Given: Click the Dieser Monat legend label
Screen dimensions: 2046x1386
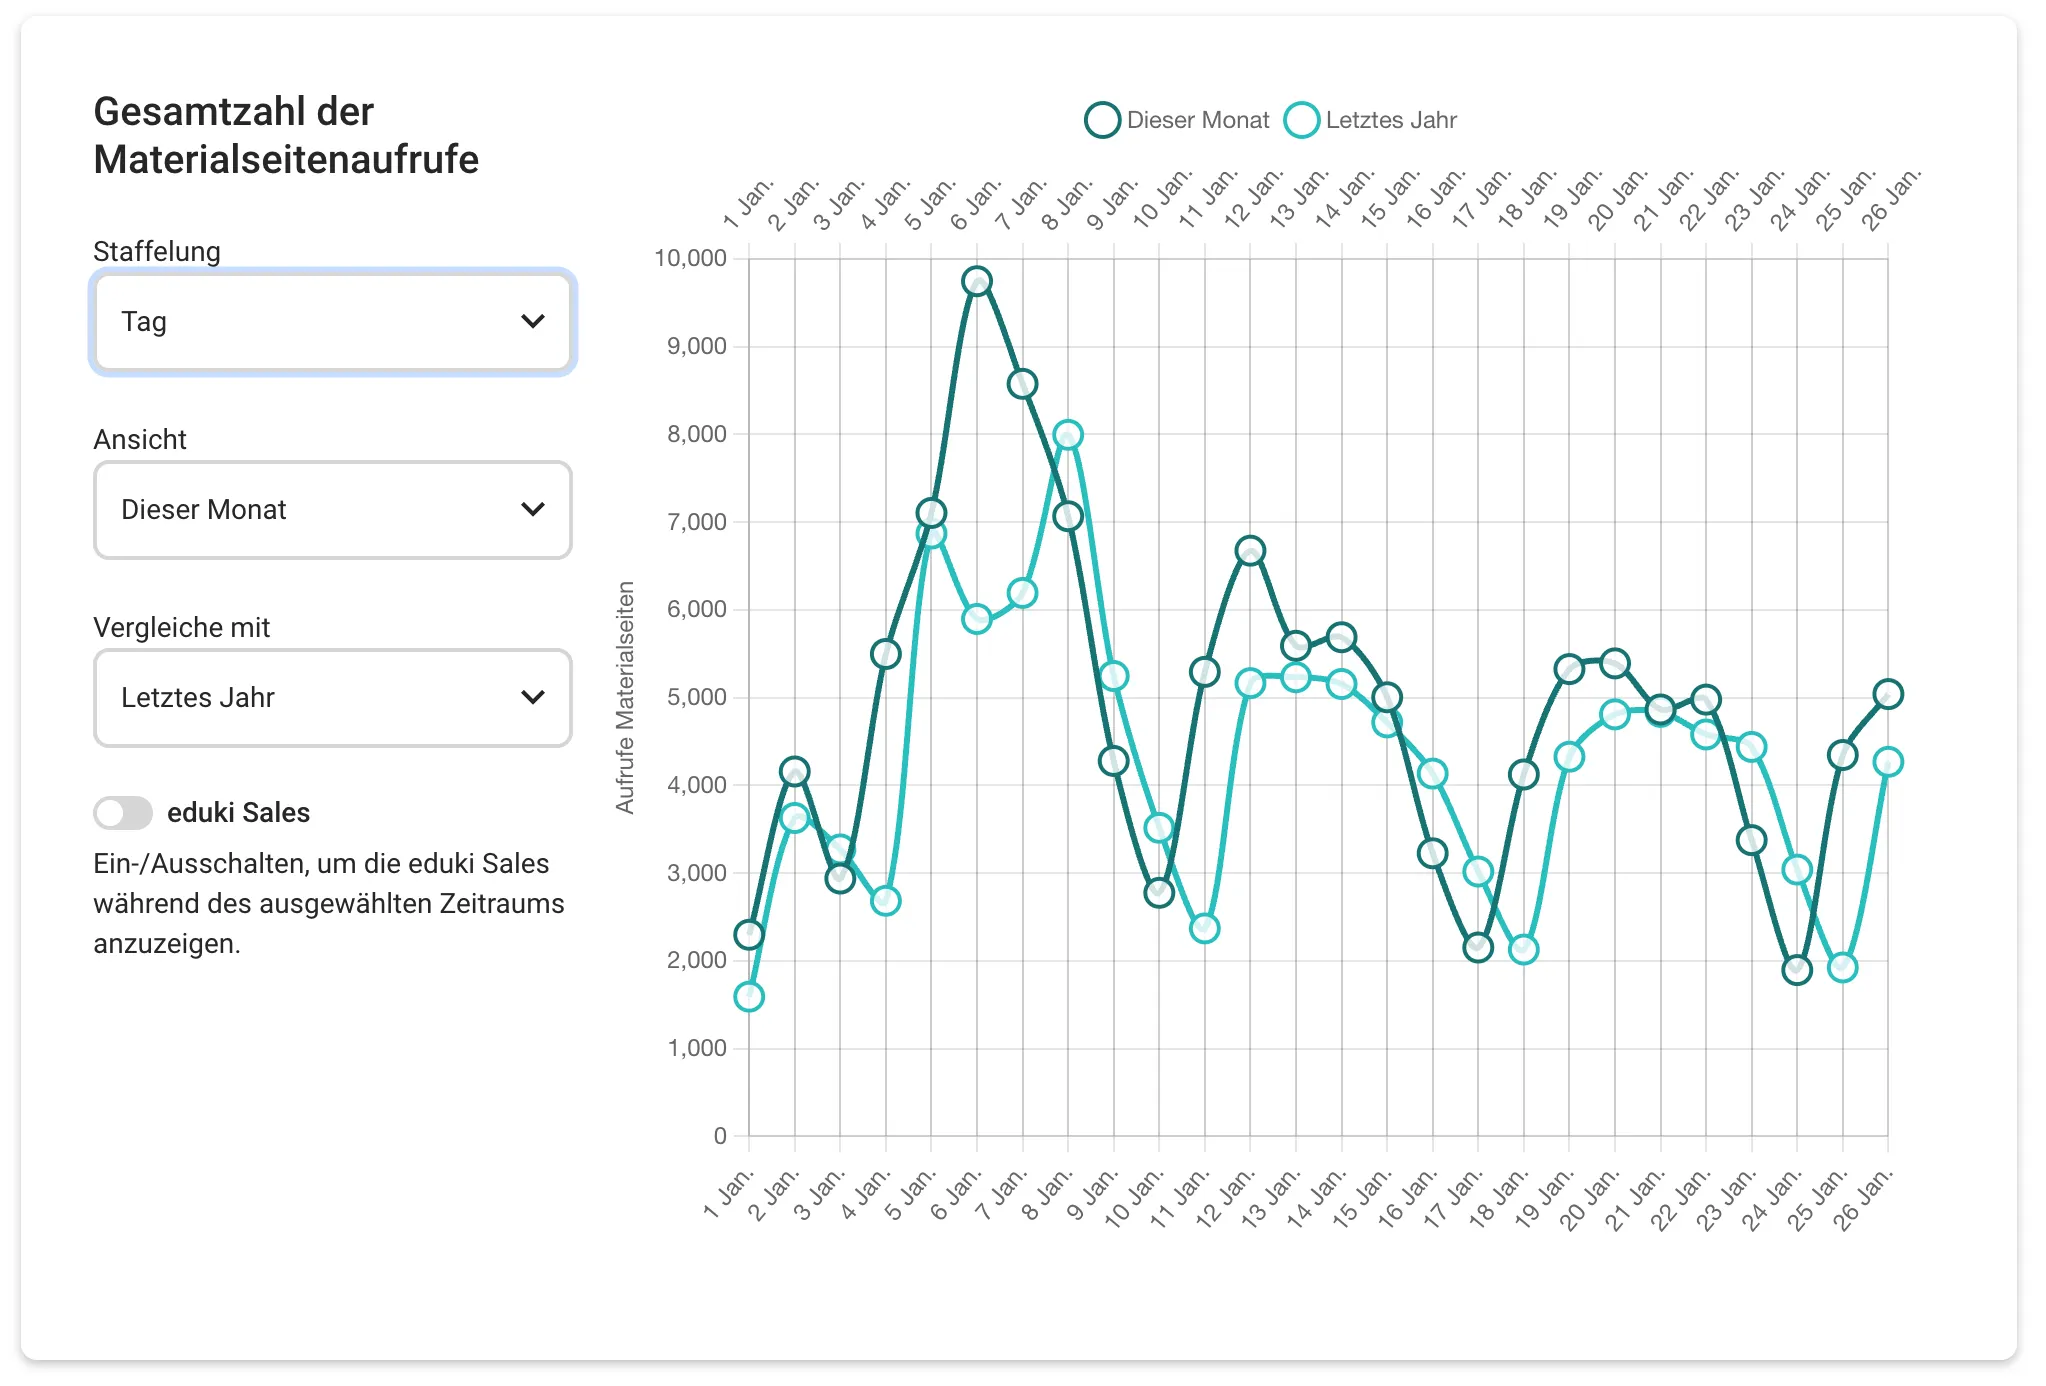Looking at the screenshot, I should [x=1197, y=120].
